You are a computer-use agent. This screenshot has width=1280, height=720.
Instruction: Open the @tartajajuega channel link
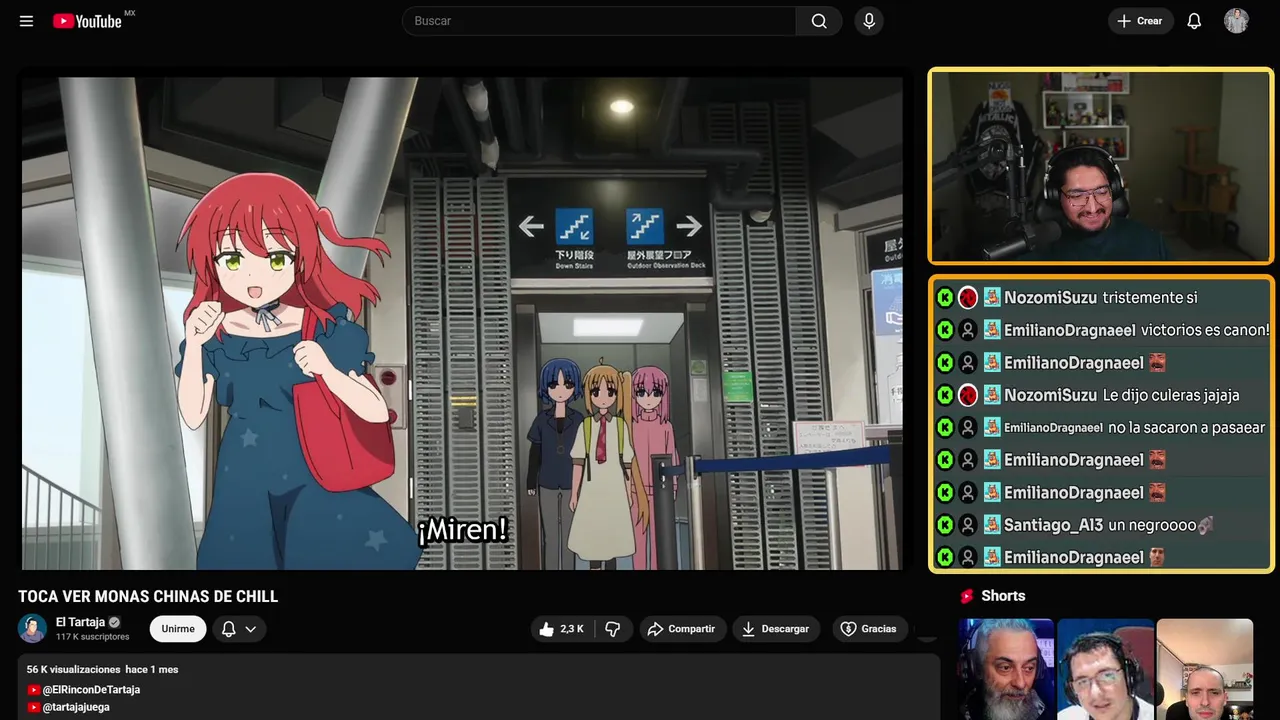(x=76, y=707)
